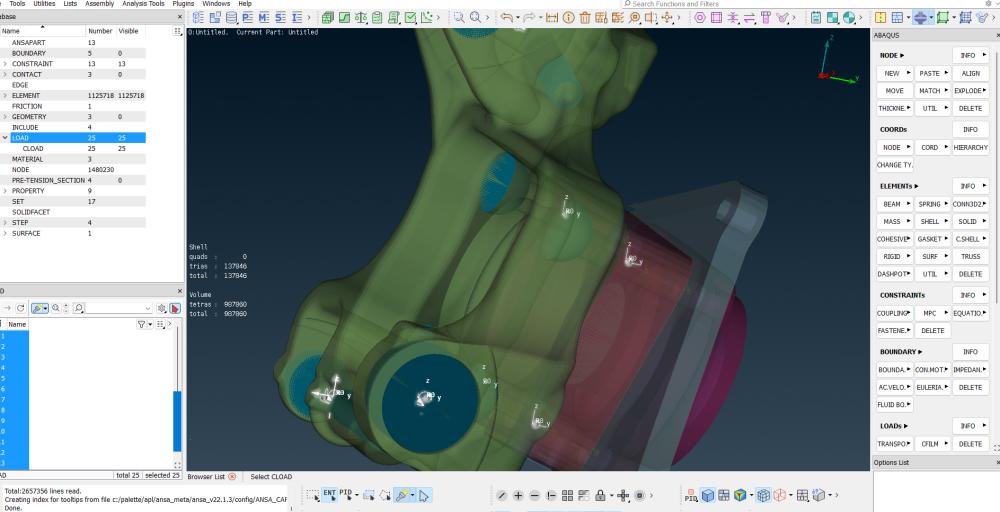
Task: Click the Undo arrow icon in top toolbar
Action: [506, 18]
